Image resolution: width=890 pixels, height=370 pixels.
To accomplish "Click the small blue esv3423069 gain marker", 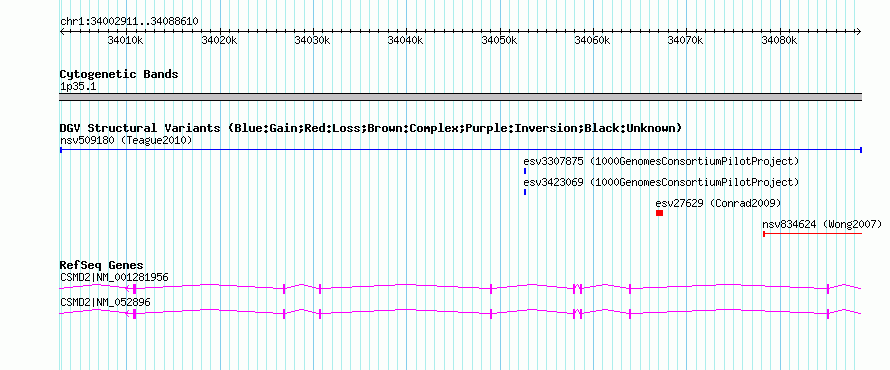I will [525, 192].
